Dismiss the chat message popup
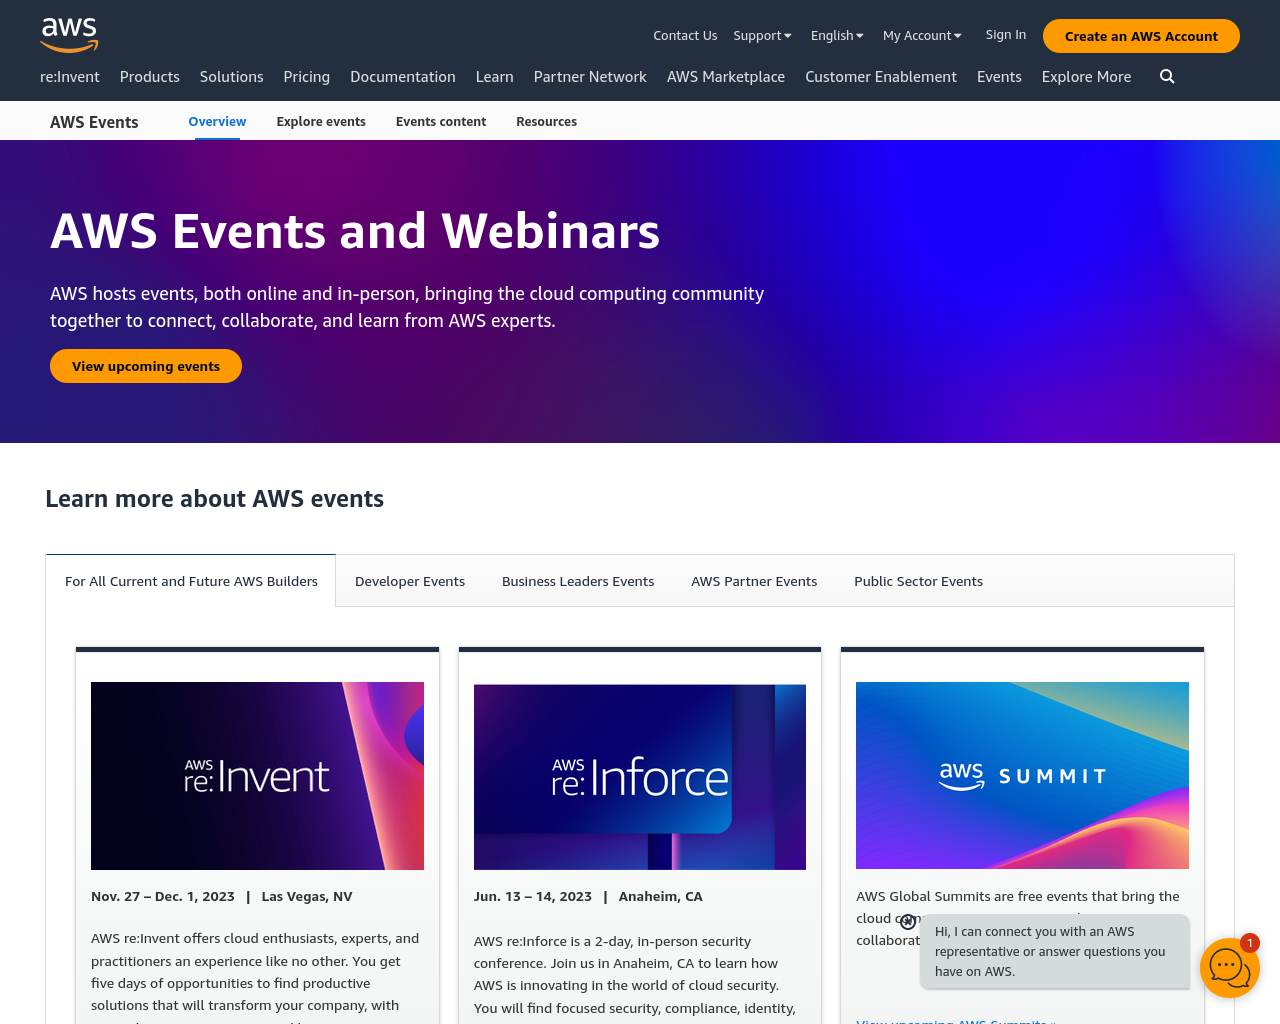Viewport: 1280px width, 1024px height. click(908, 922)
